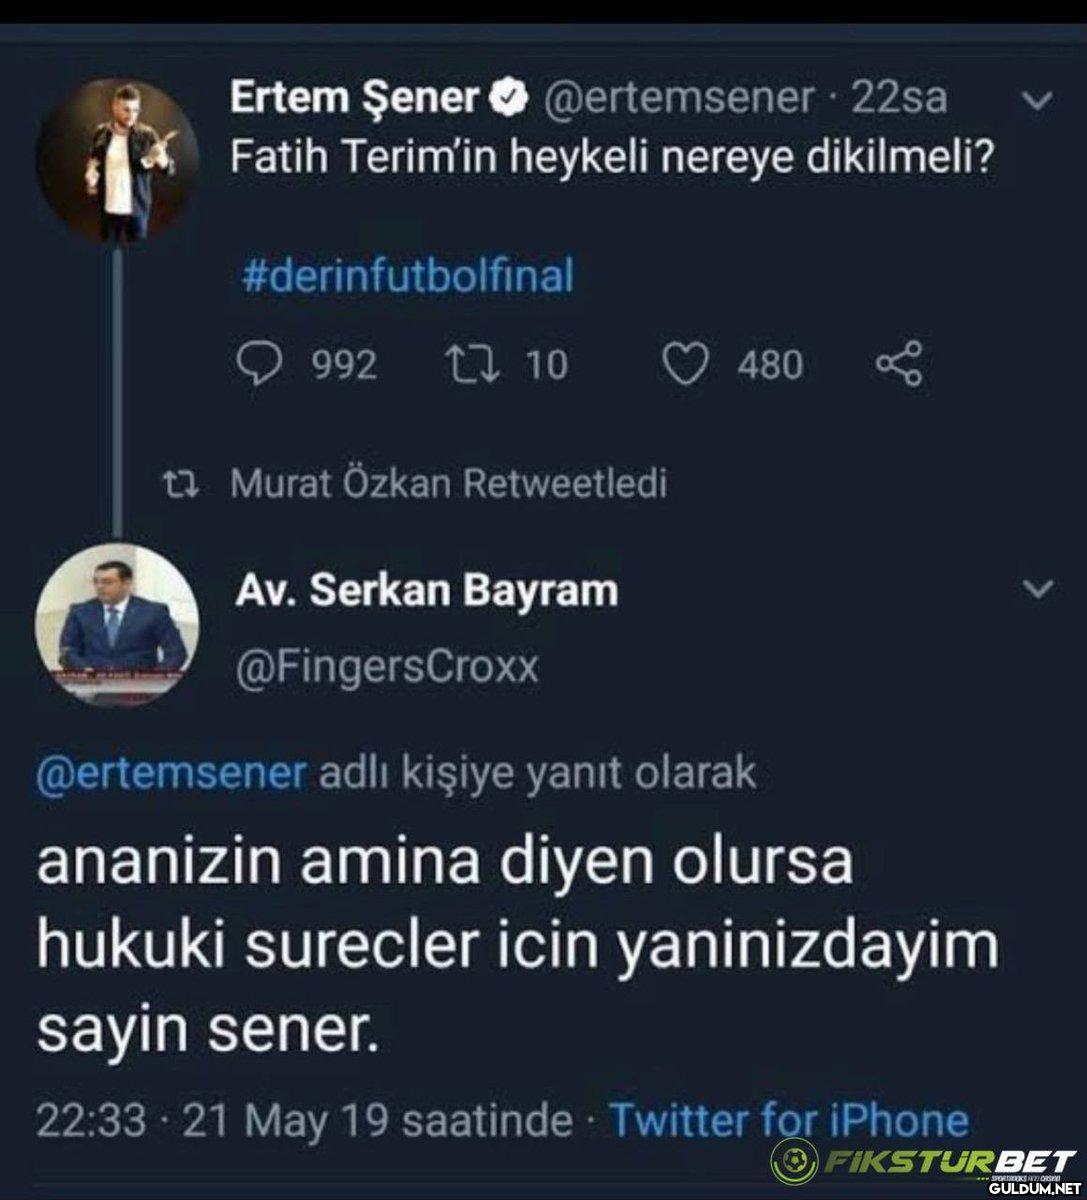1087x1200 pixels.
Task: Like the tweet via the heart icon
Action: click(686, 365)
